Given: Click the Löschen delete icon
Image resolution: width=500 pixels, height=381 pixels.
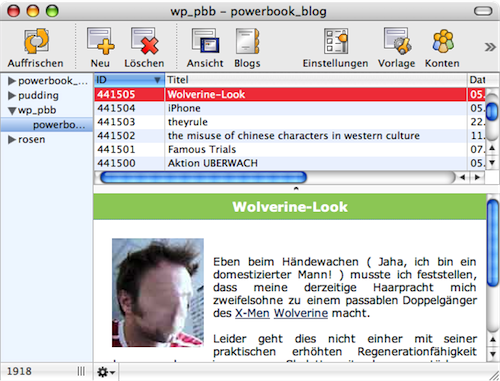Looking at the screenshot, I should 144,41.
